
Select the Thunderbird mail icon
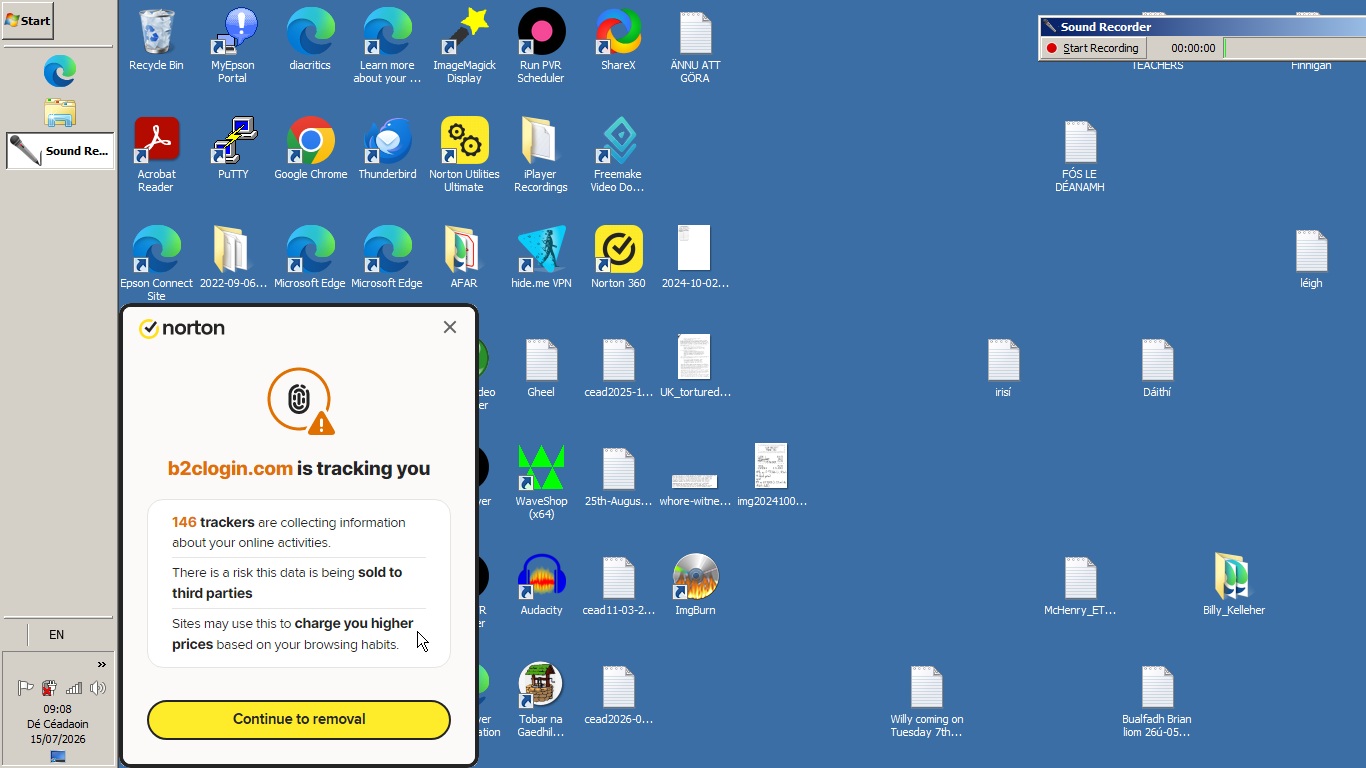(387, 149)
